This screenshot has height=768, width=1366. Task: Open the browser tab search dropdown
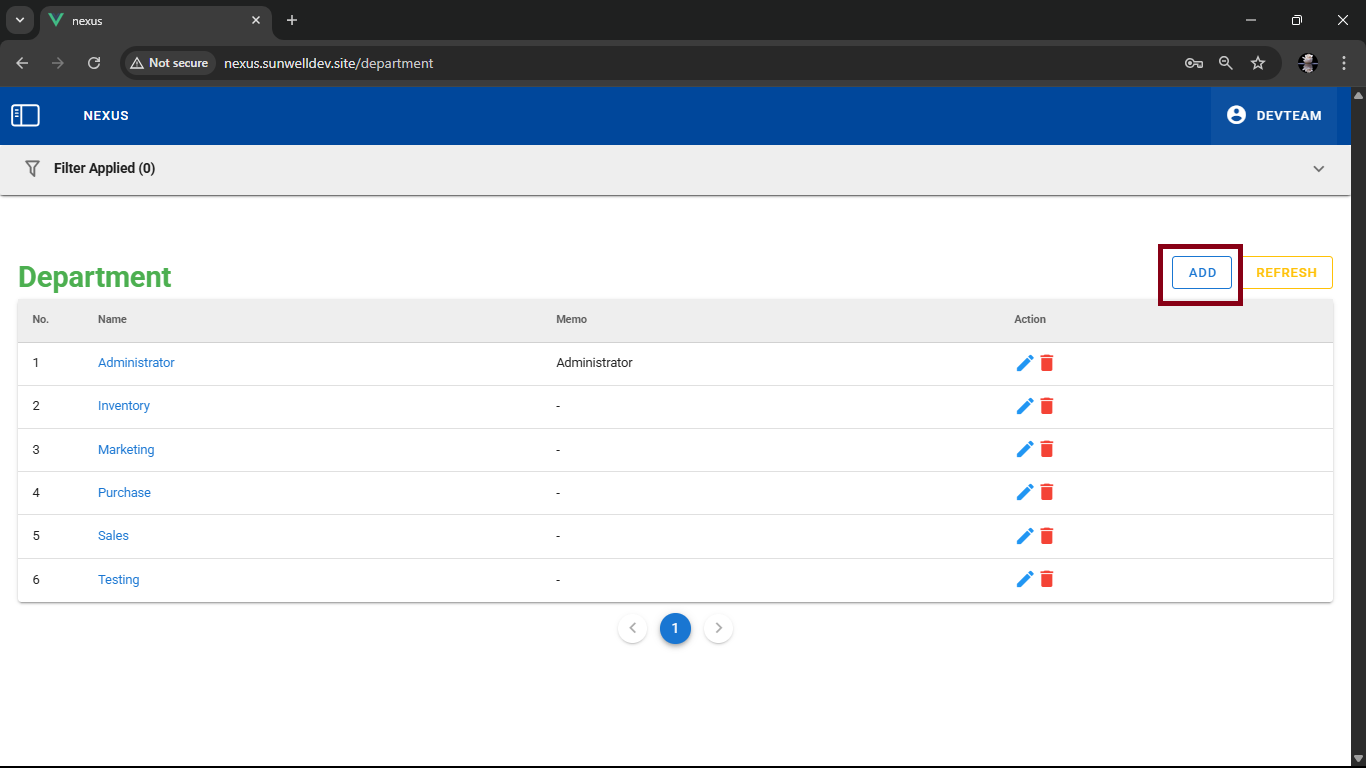20,20
